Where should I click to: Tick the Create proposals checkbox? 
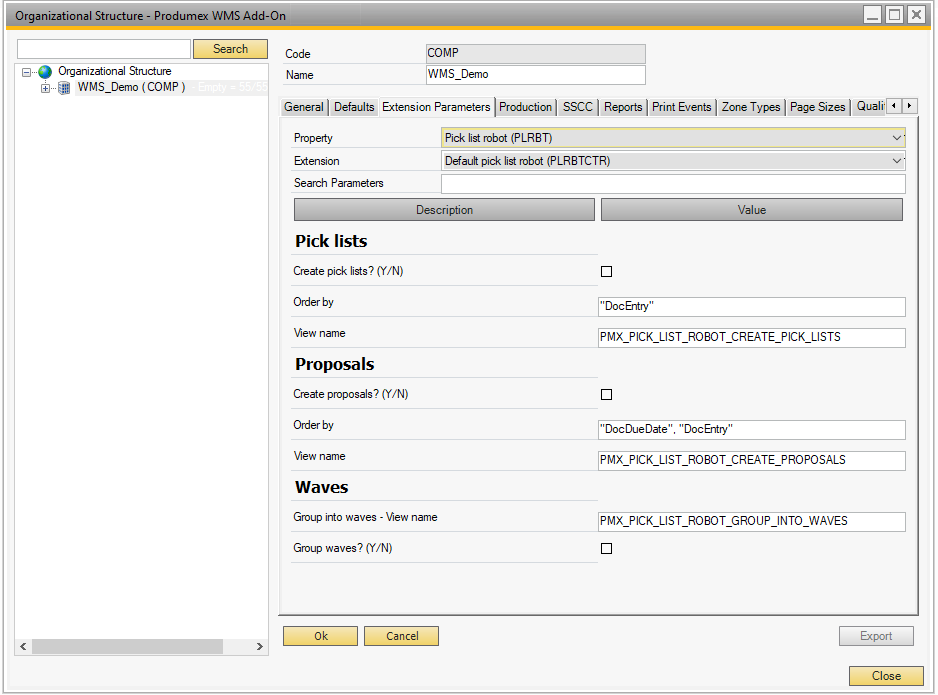606,394
